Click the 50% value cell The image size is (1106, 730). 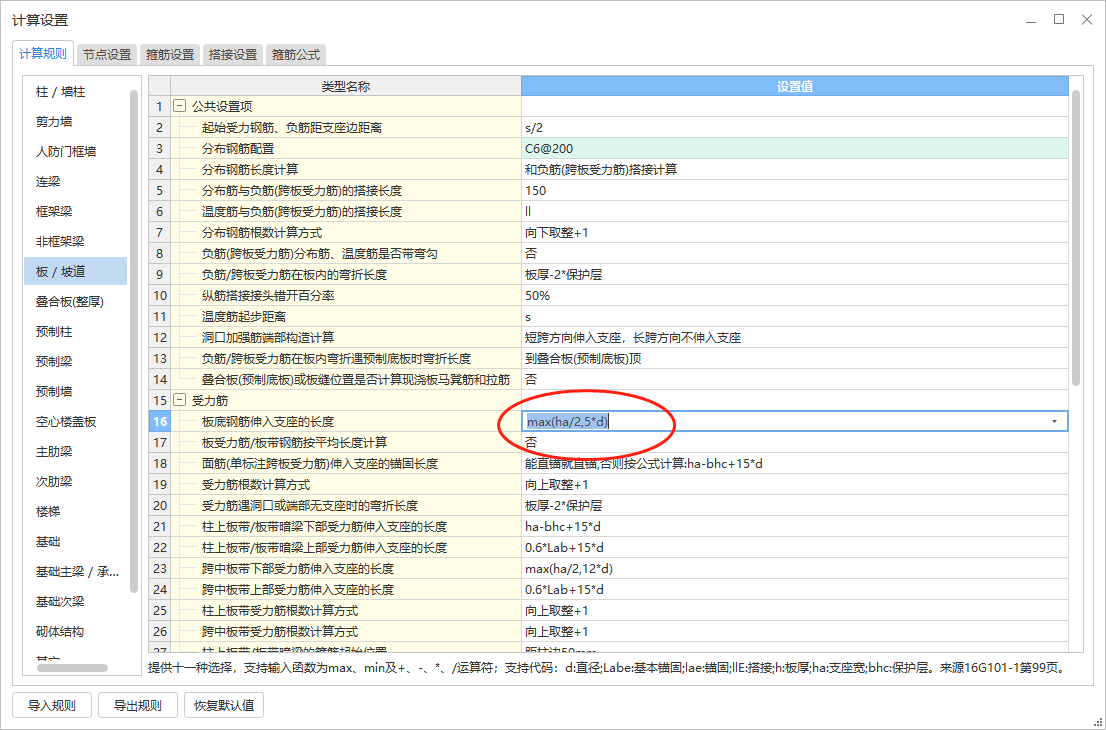pos(795,296)
